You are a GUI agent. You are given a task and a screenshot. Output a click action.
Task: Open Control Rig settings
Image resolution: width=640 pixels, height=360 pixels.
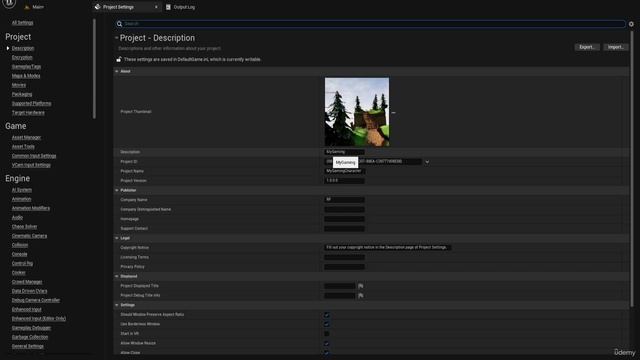pos(22,263)
